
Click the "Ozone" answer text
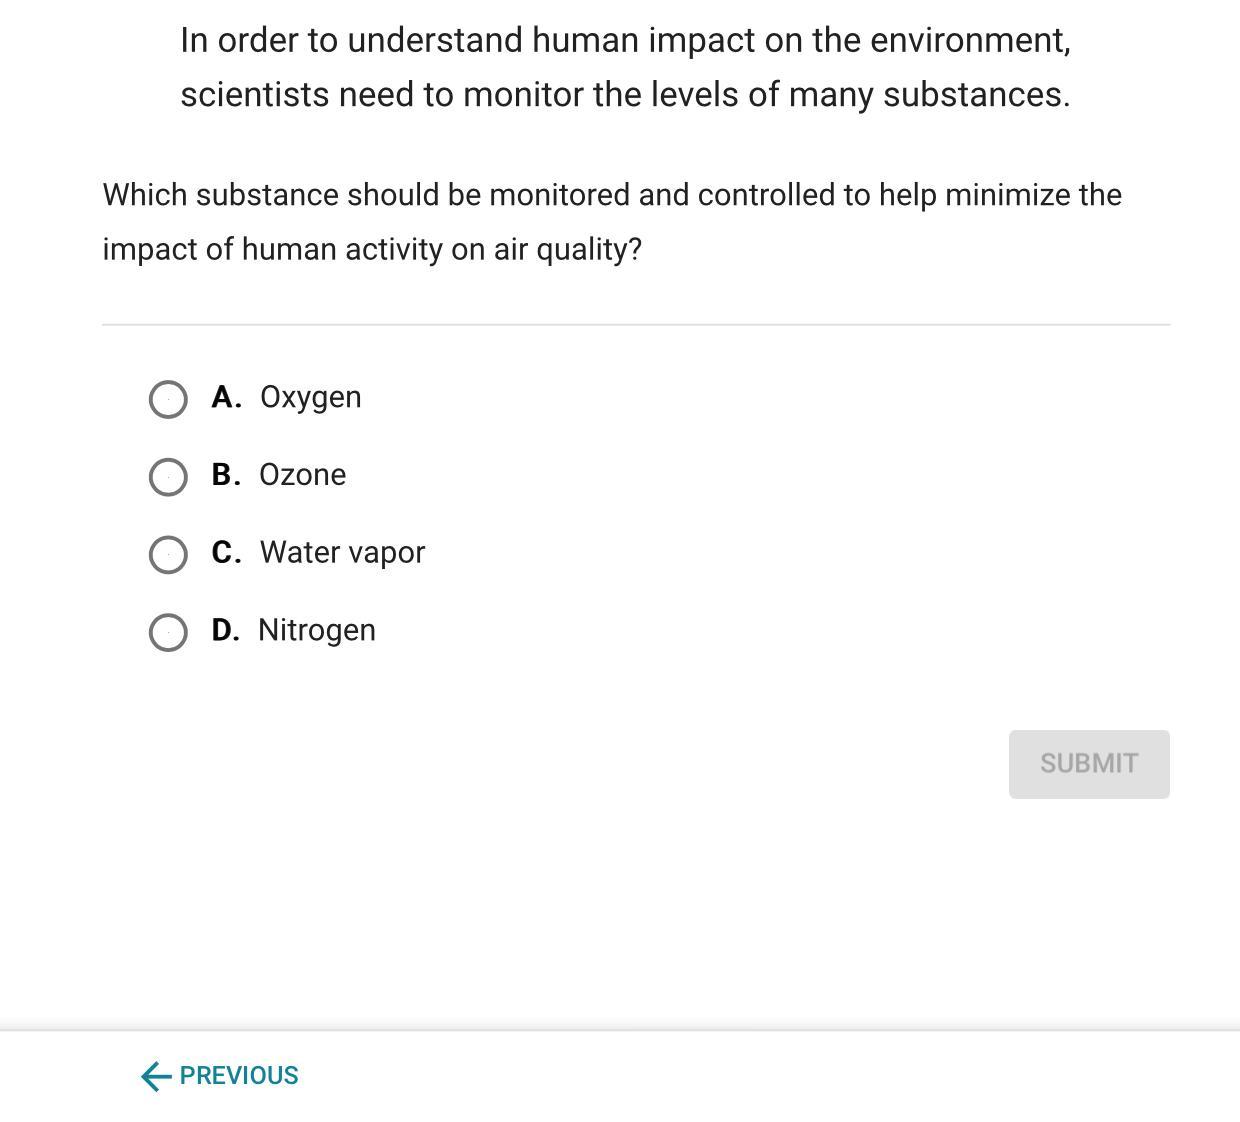click(x=302, y=475)
